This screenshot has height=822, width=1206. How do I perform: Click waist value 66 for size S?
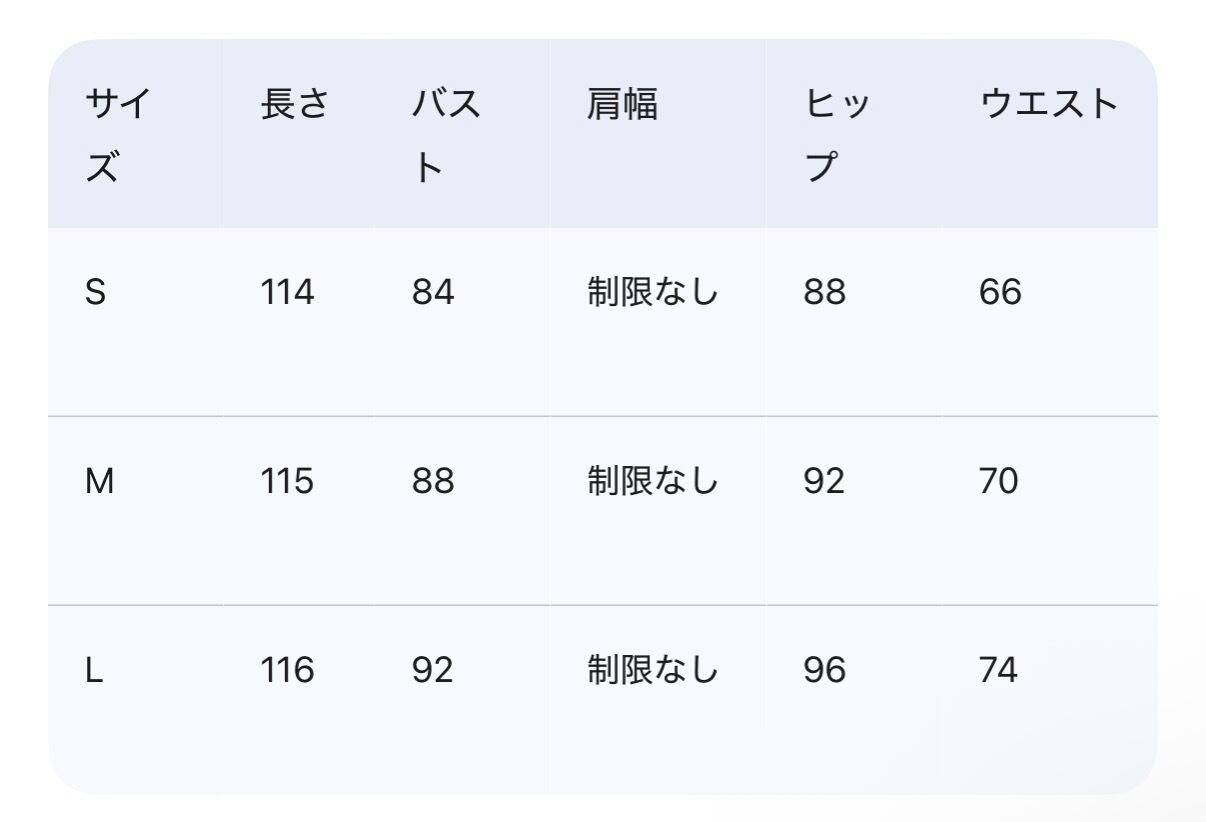1000,292
